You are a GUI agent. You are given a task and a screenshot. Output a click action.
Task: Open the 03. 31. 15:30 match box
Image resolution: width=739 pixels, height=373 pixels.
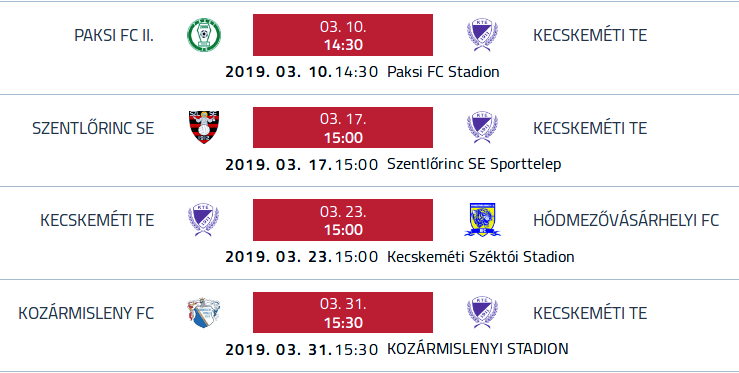[343, 312]
